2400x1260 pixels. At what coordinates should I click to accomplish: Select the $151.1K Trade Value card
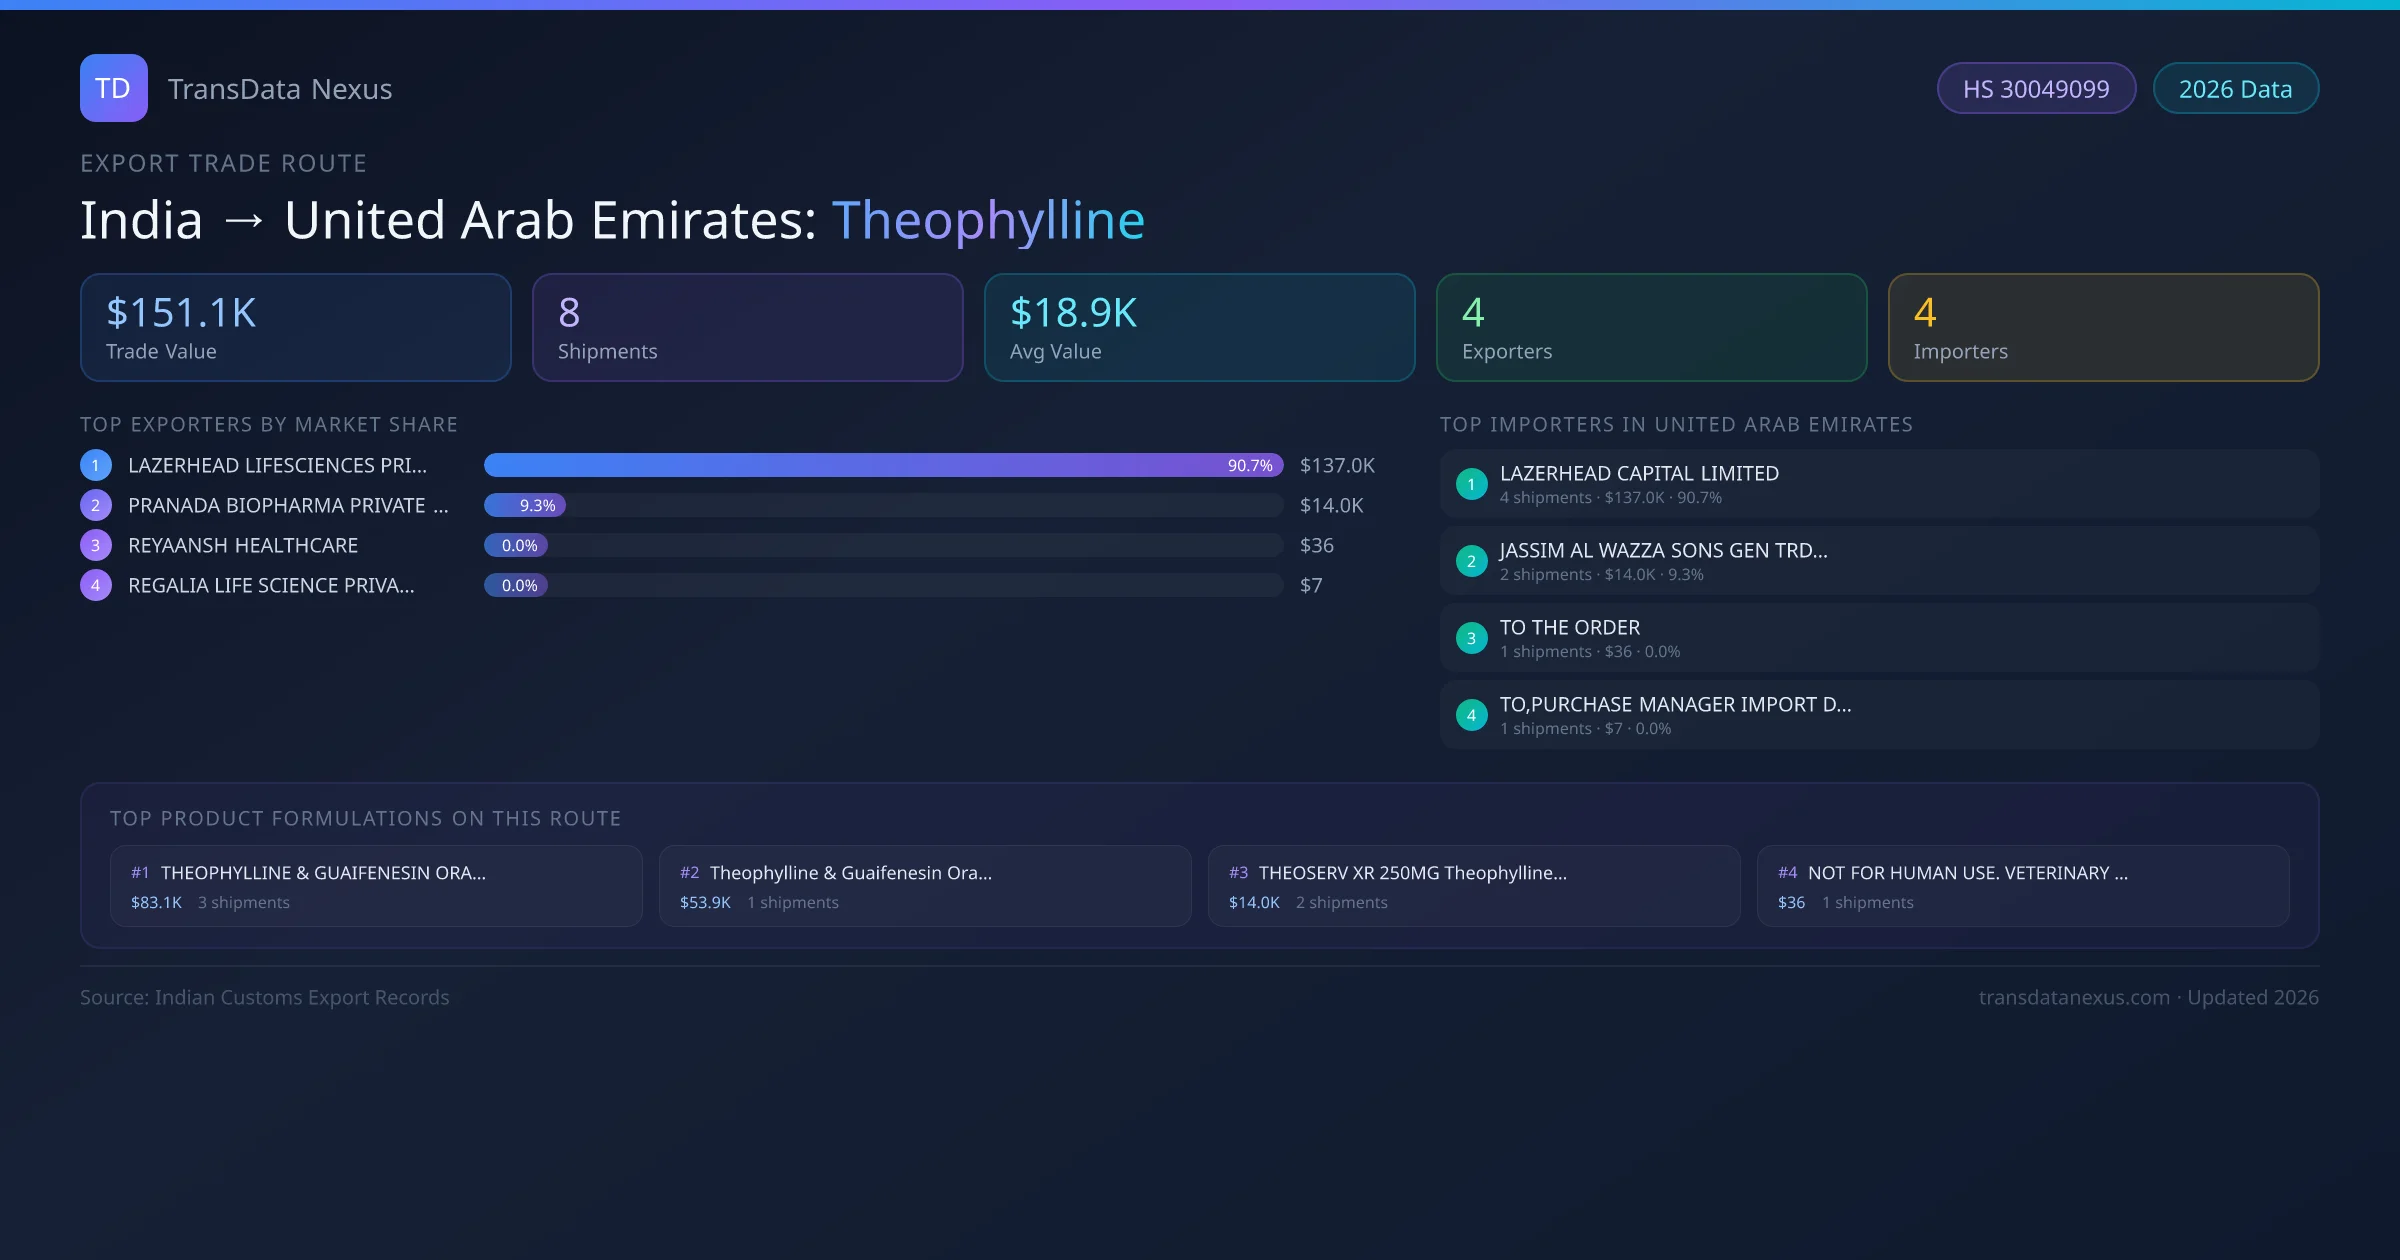pyautogui.click(x=295, y=328)
